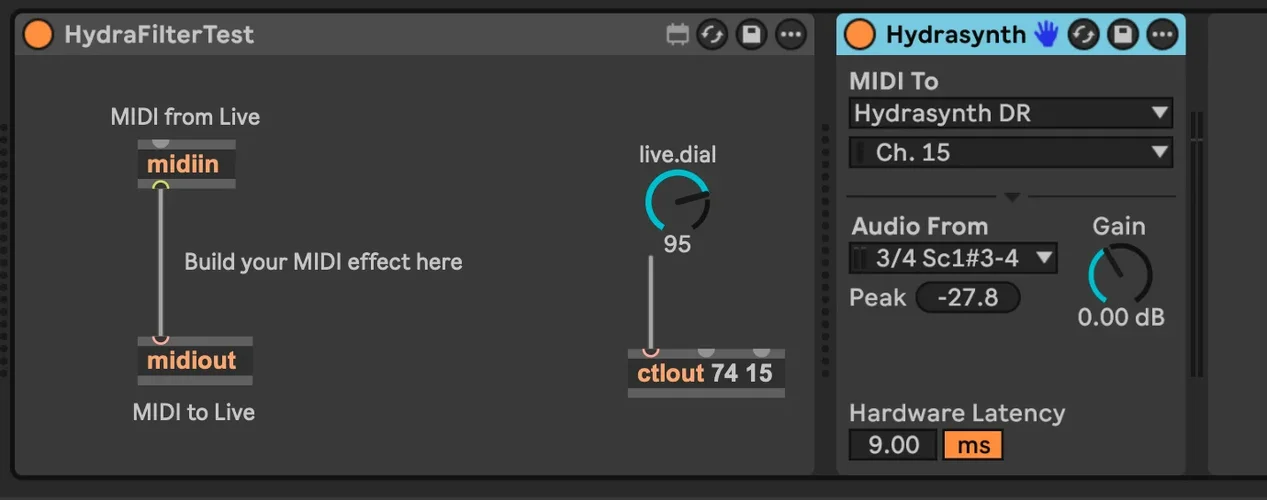Select the ctlout 74 15 object
This screenshot has width=1267, height=500.
(x=706, y=373)
